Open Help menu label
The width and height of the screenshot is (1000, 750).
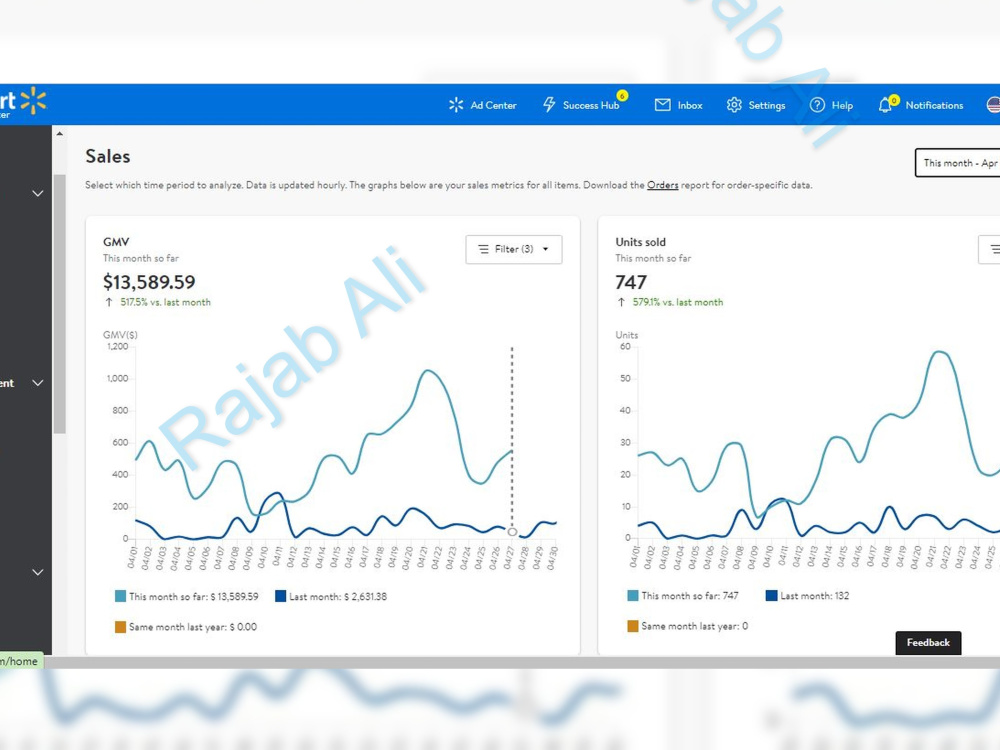point(842,105)
